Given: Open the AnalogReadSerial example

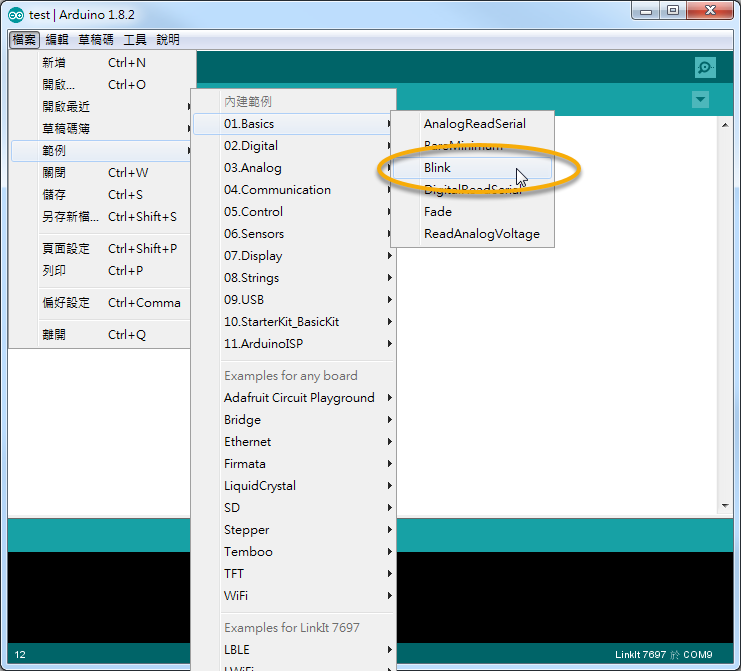Looking at the screenshot, I should [473, 124].
